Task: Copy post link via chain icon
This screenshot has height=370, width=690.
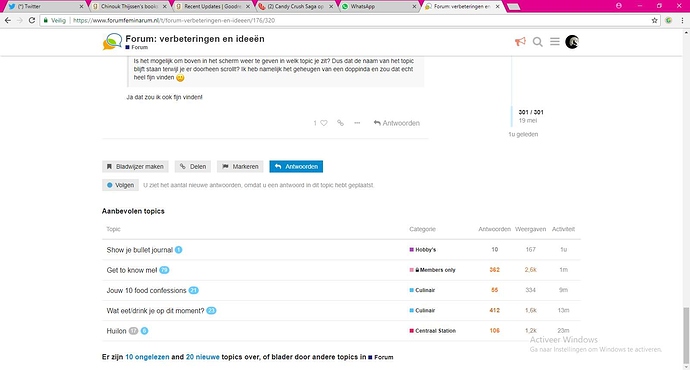Action: point(340,123)
